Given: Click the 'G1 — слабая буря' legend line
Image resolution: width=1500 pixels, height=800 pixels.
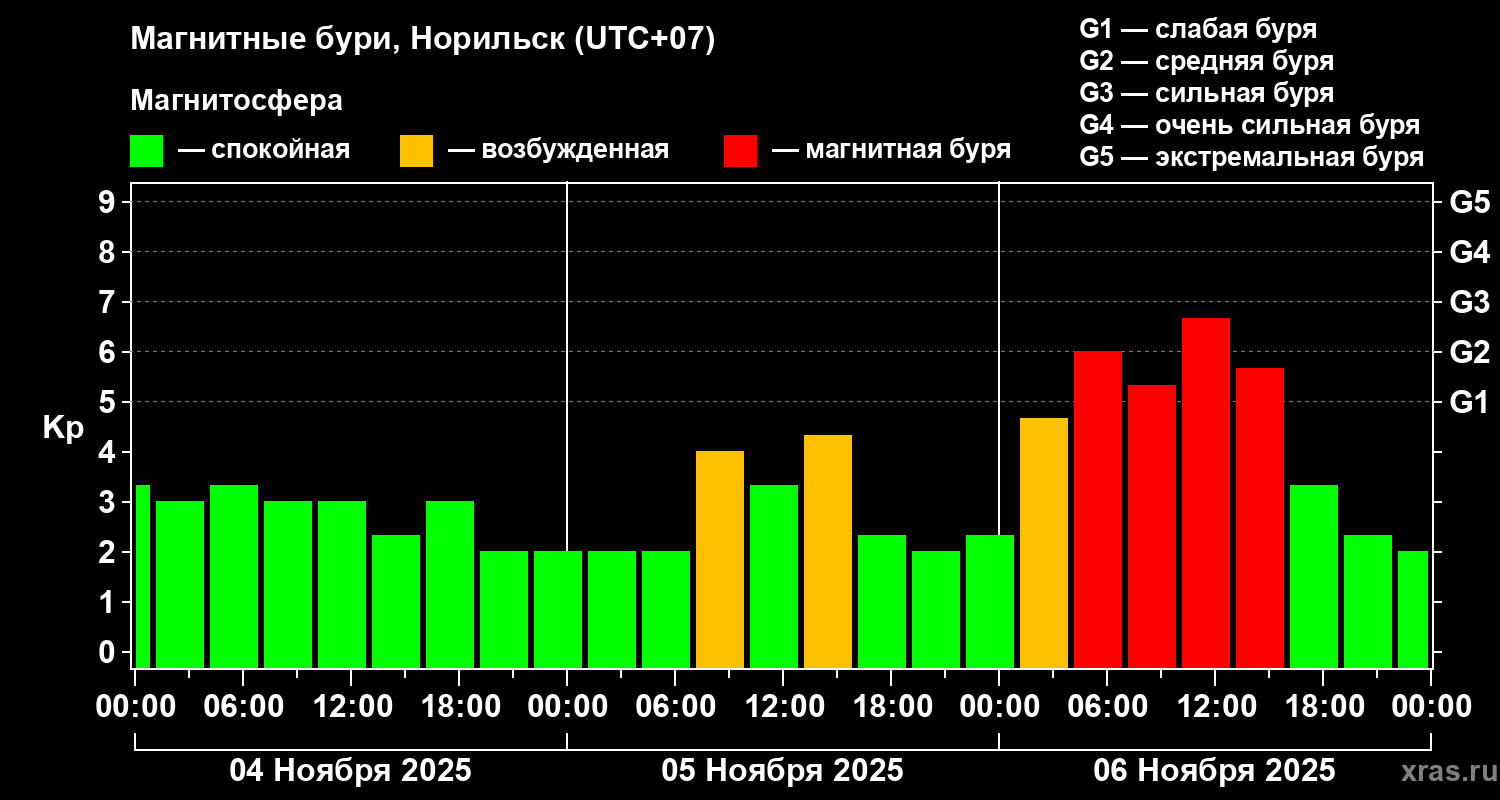Looking at the screenshot, I should pos(1198,29).
